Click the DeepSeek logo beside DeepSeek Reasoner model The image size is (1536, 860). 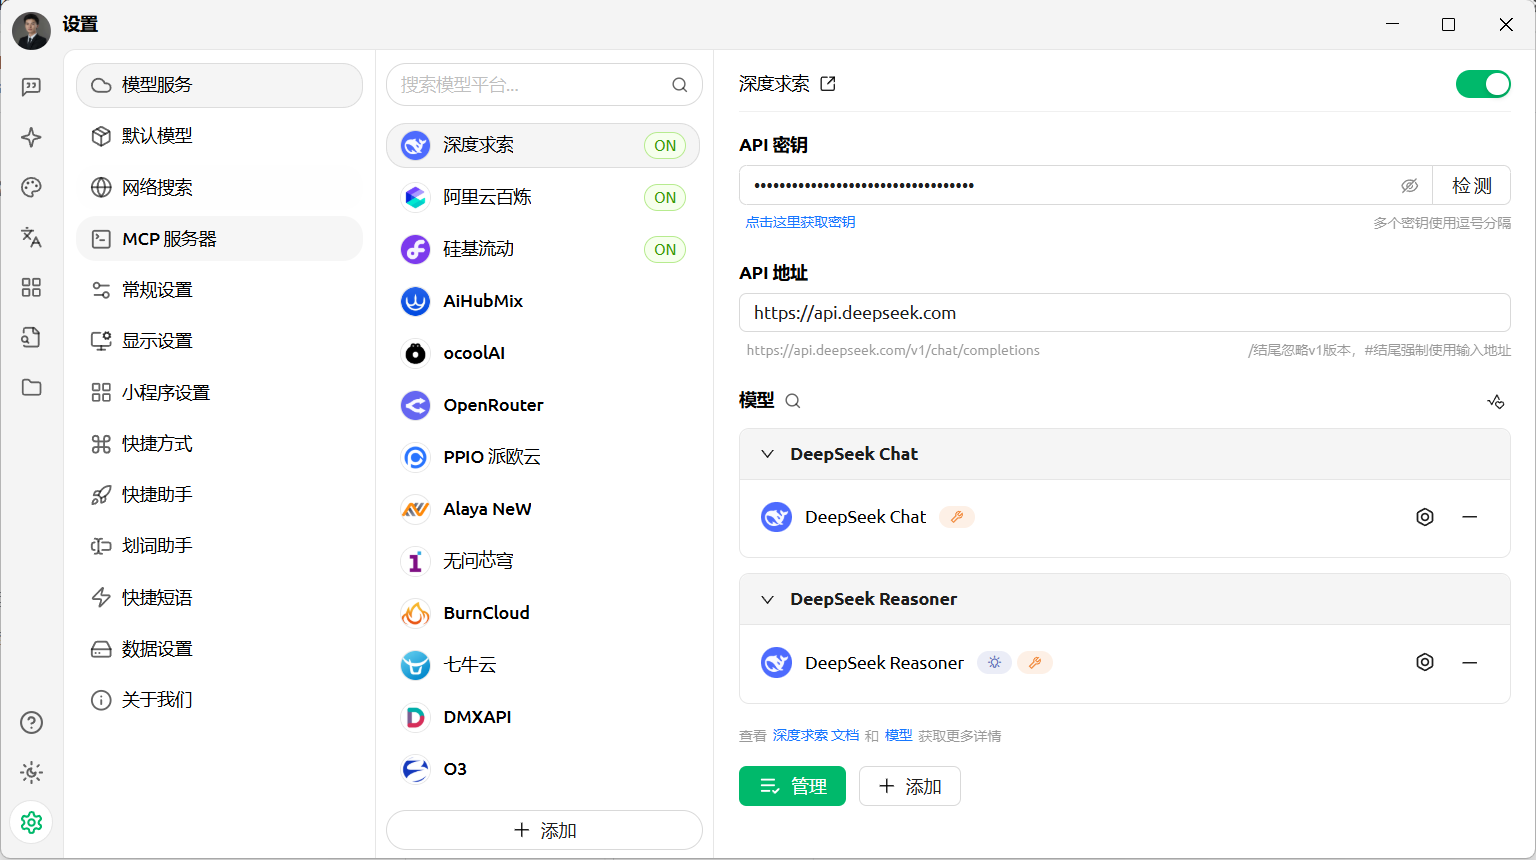(x=776, y=662)
